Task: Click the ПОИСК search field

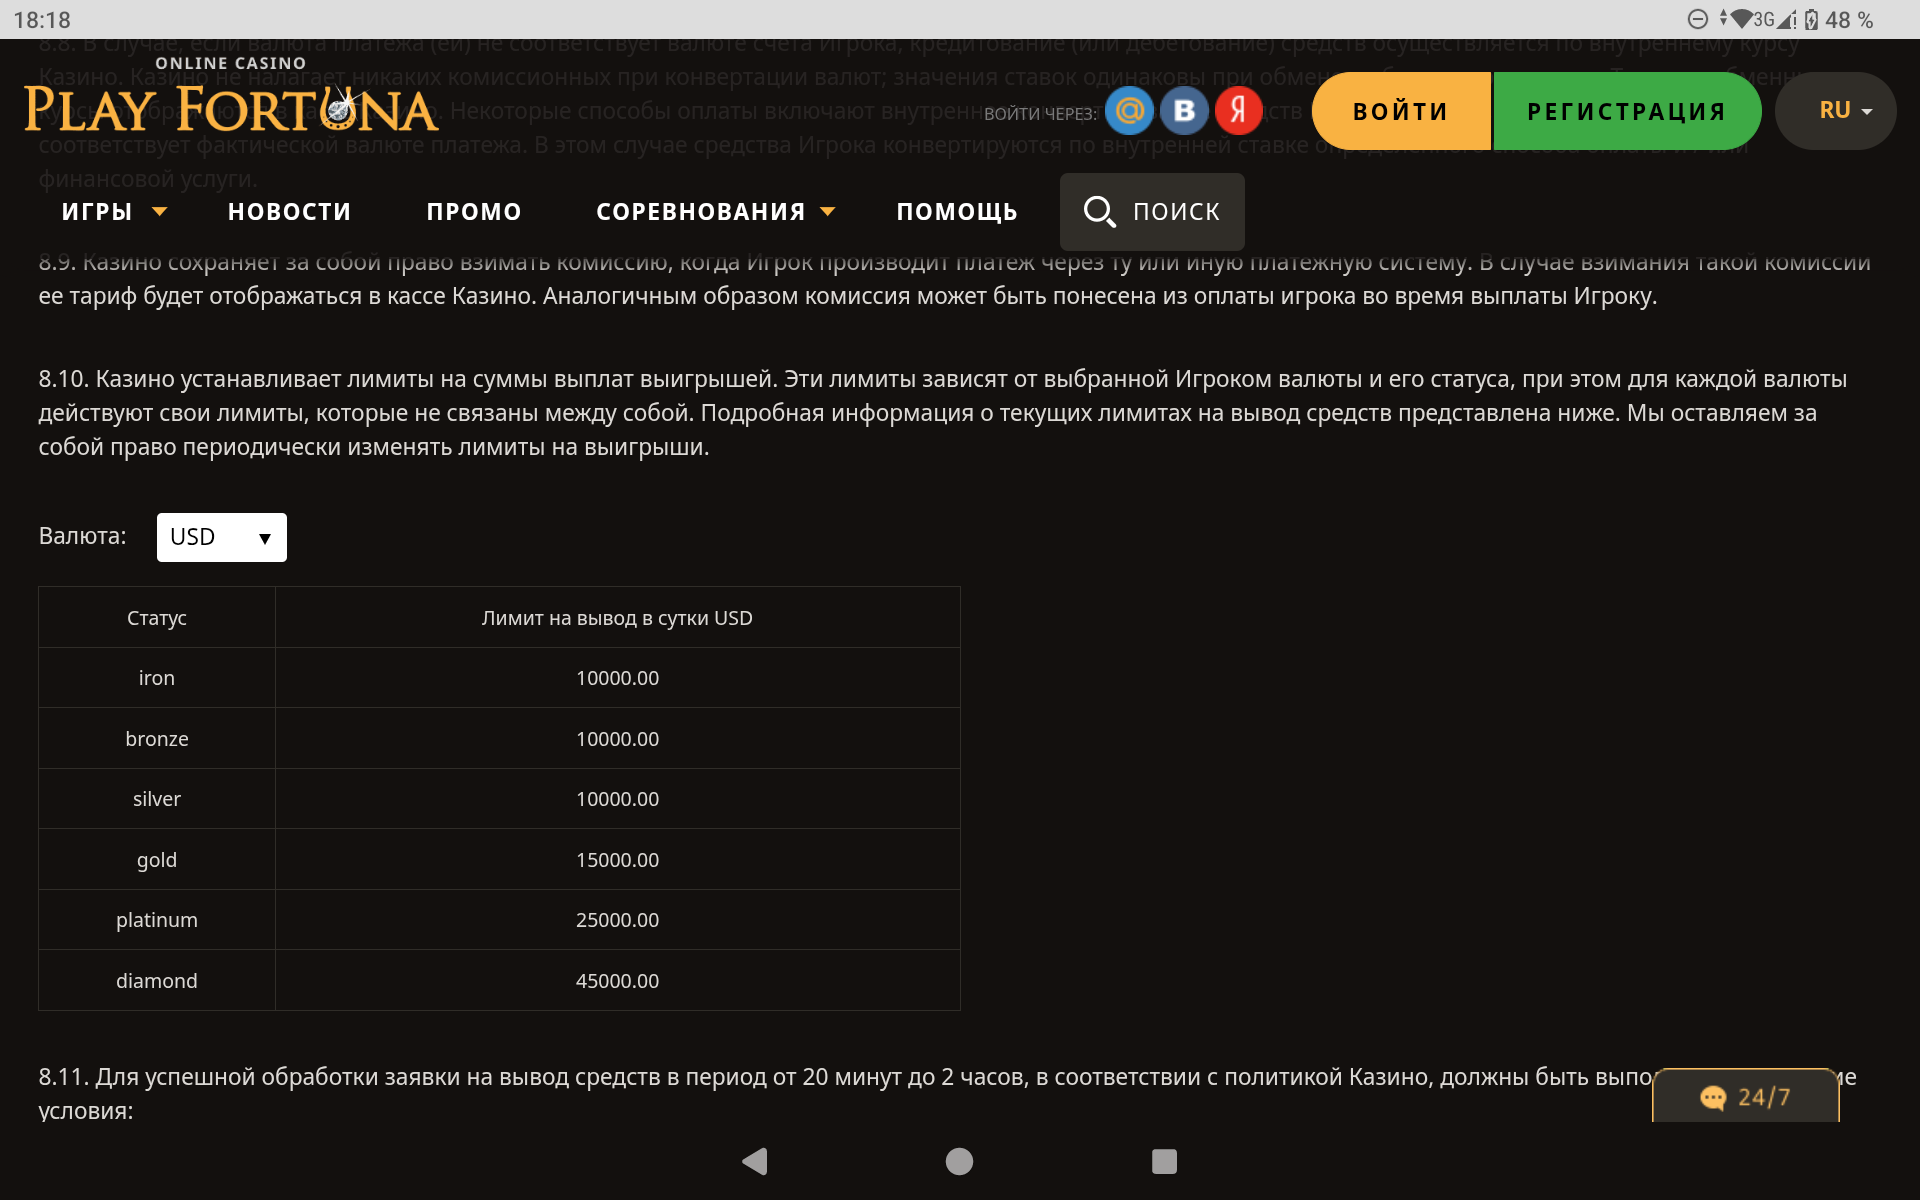Action: pyautogui.click(x=1176, y=212)
